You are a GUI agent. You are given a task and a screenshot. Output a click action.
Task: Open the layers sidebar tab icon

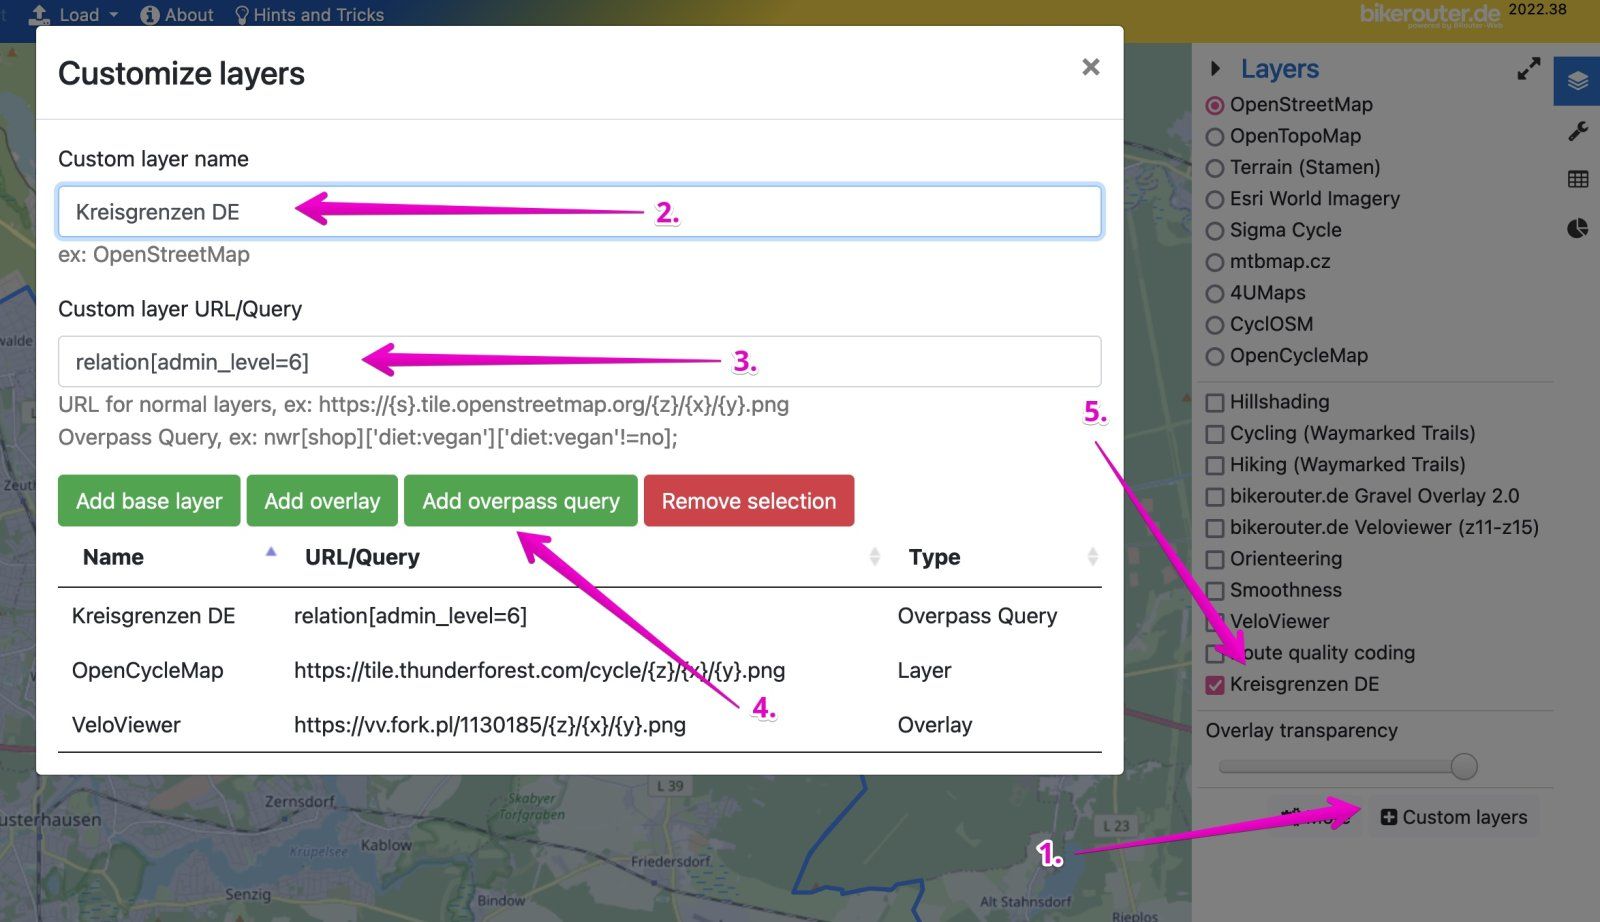click(1577, 81)
